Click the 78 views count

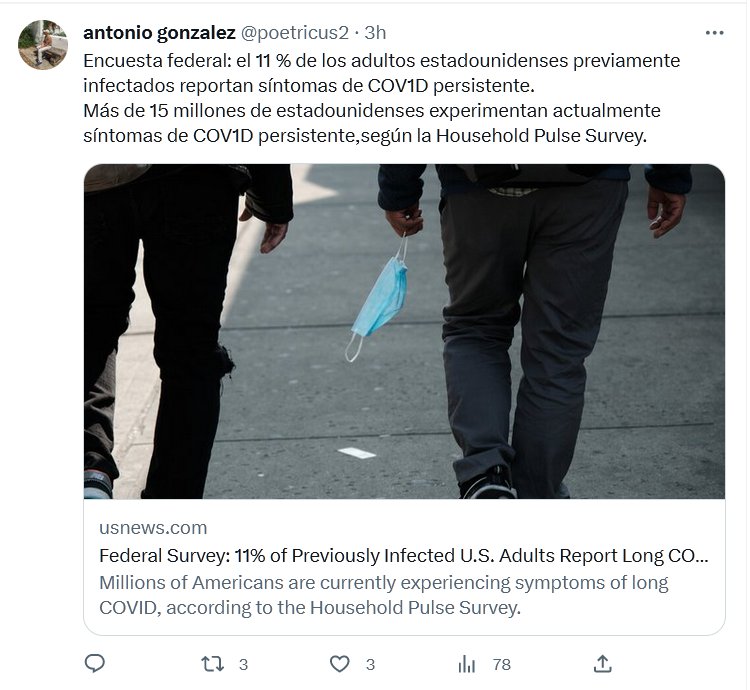pyautogui.click(x=501, y=664)
